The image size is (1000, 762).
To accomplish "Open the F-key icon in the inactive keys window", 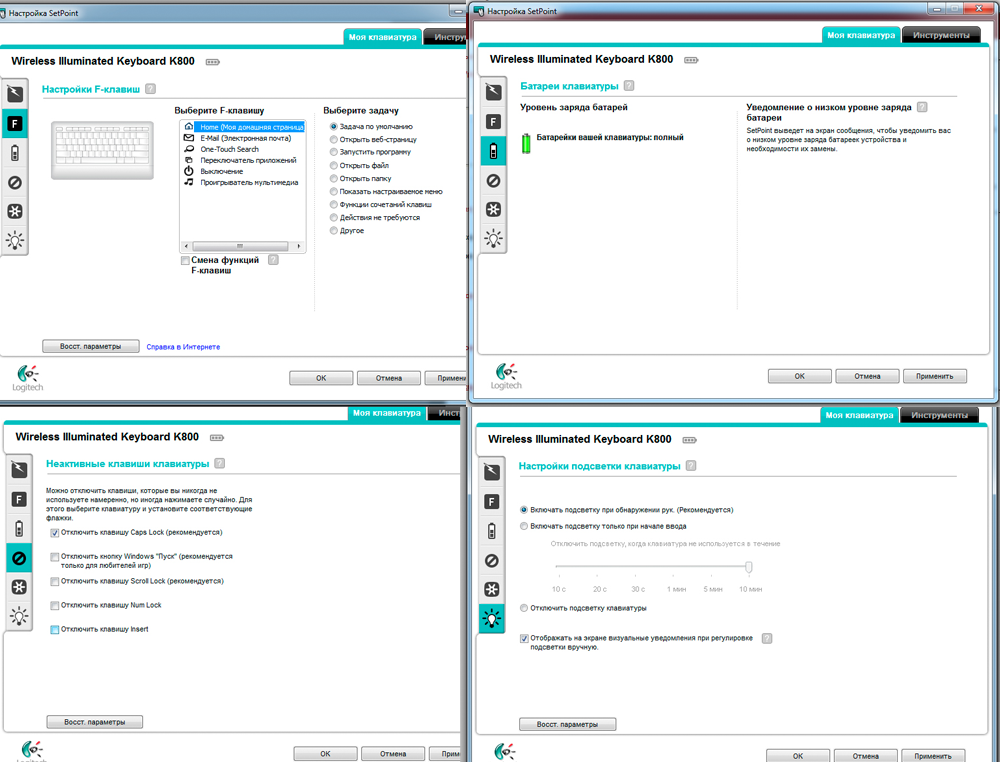I will [19, 499].
